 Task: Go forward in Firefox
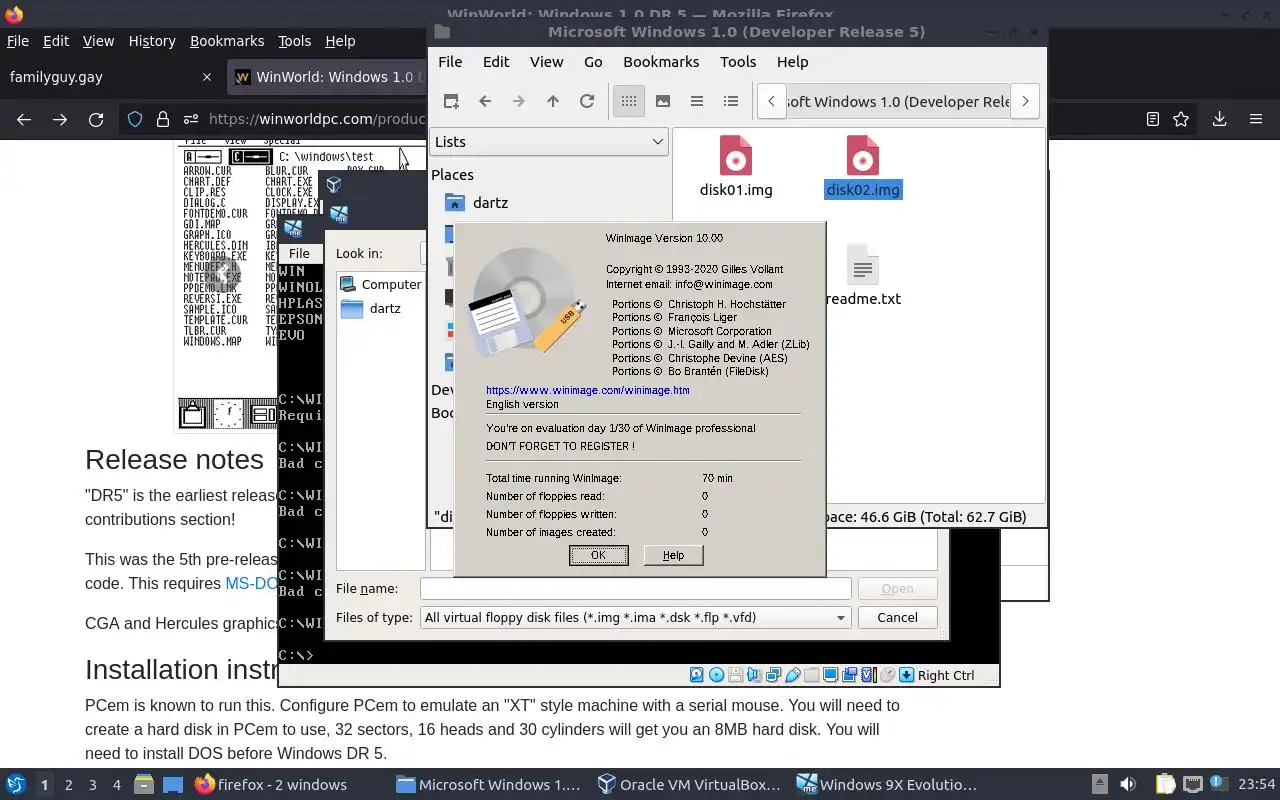(60, 119)
